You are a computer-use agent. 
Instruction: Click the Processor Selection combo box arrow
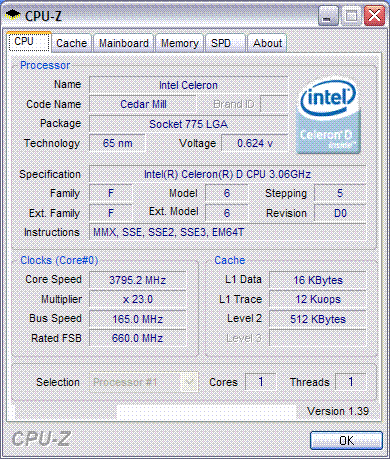coord(189,382)
